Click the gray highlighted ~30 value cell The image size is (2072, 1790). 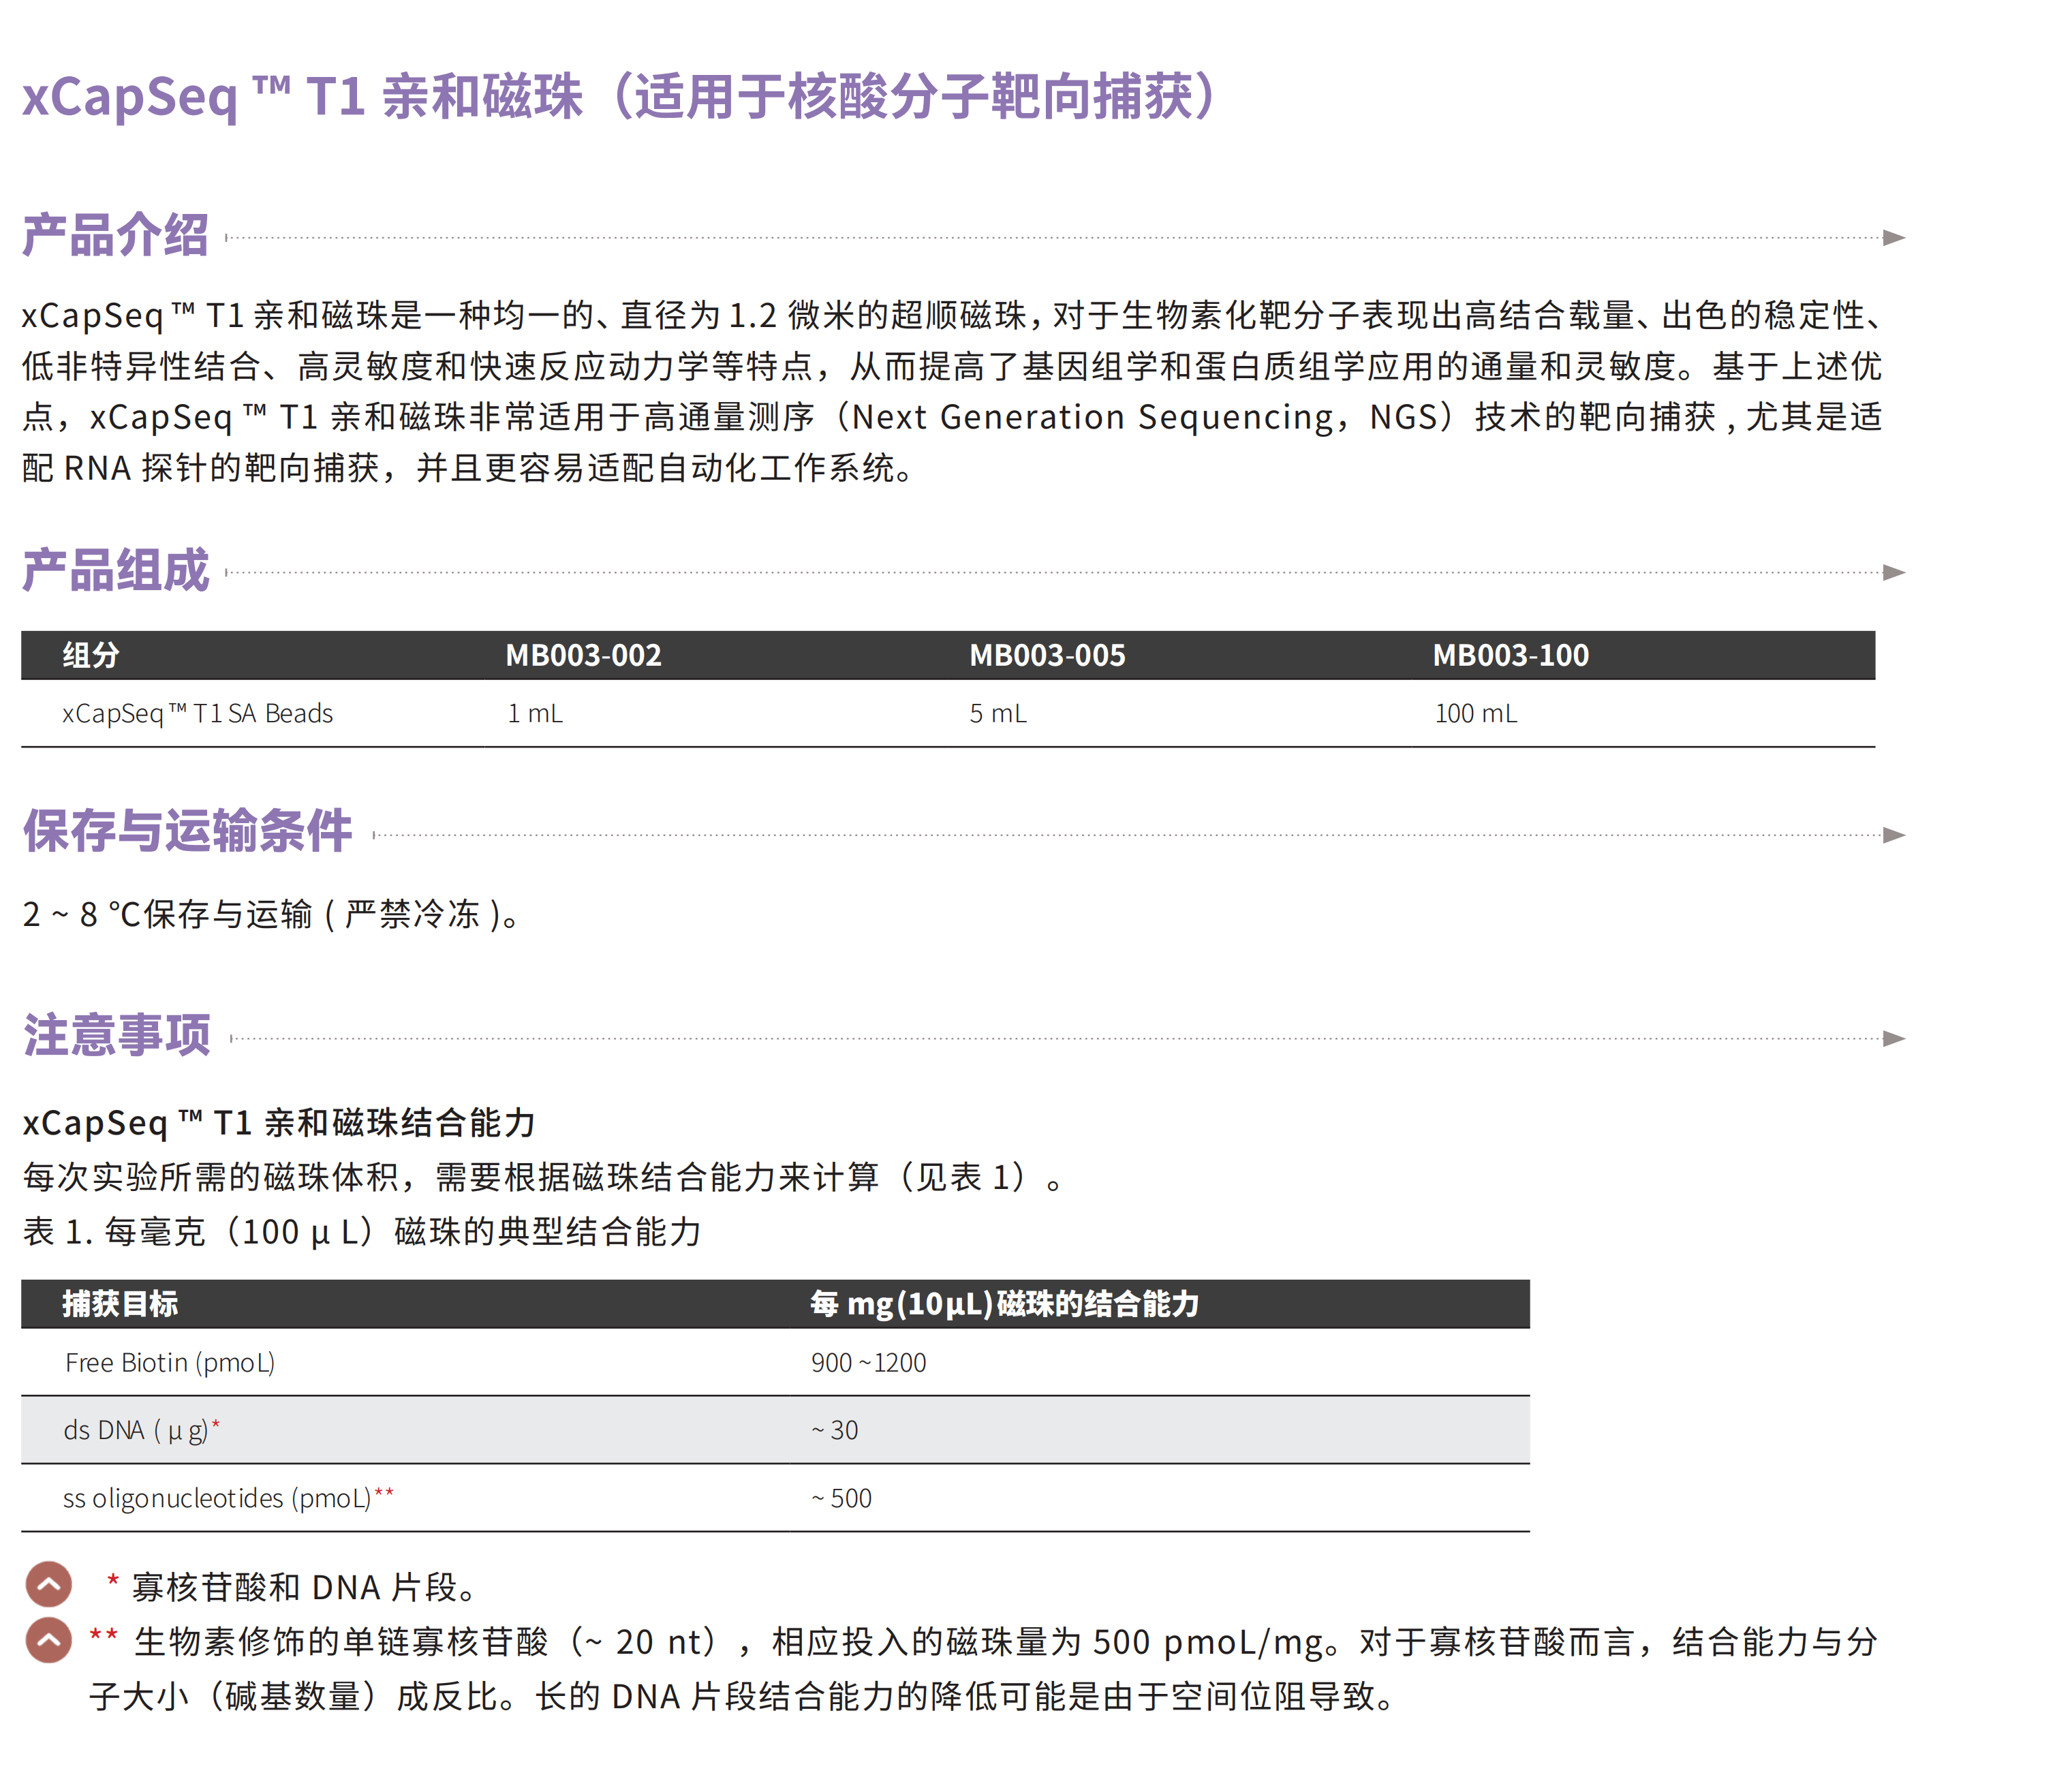[x=835, y=1431]
